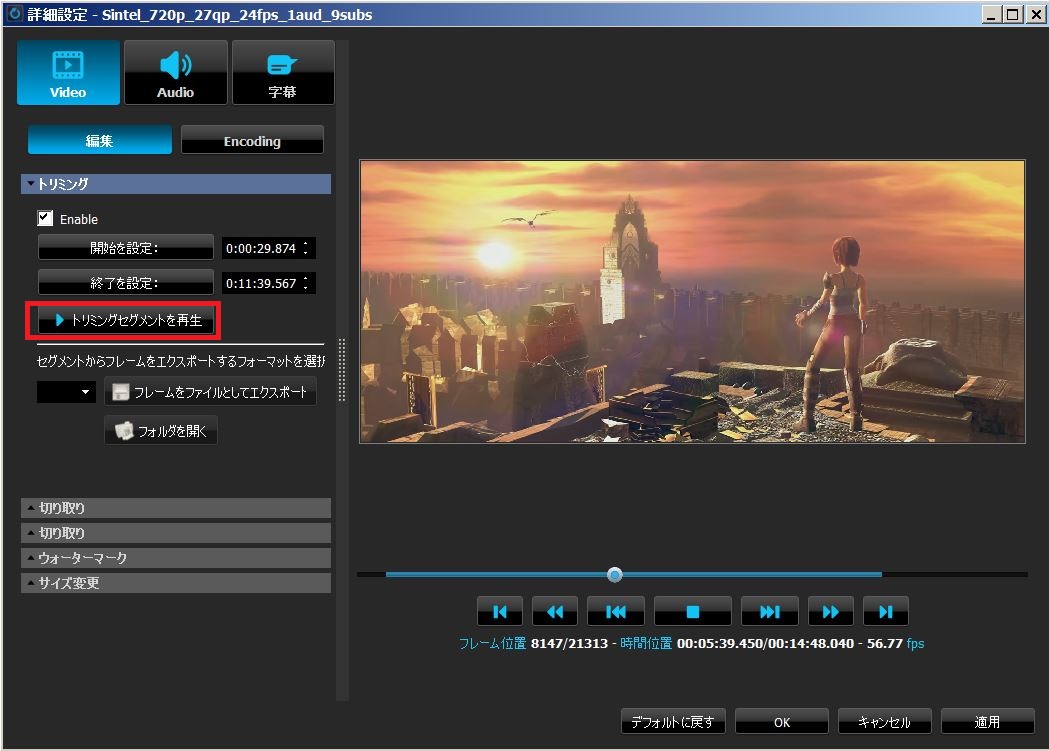Image resolution: width=1049 pixels, height=751 pixels.
Task: Jump to the video end
Action: coord(886,611)
